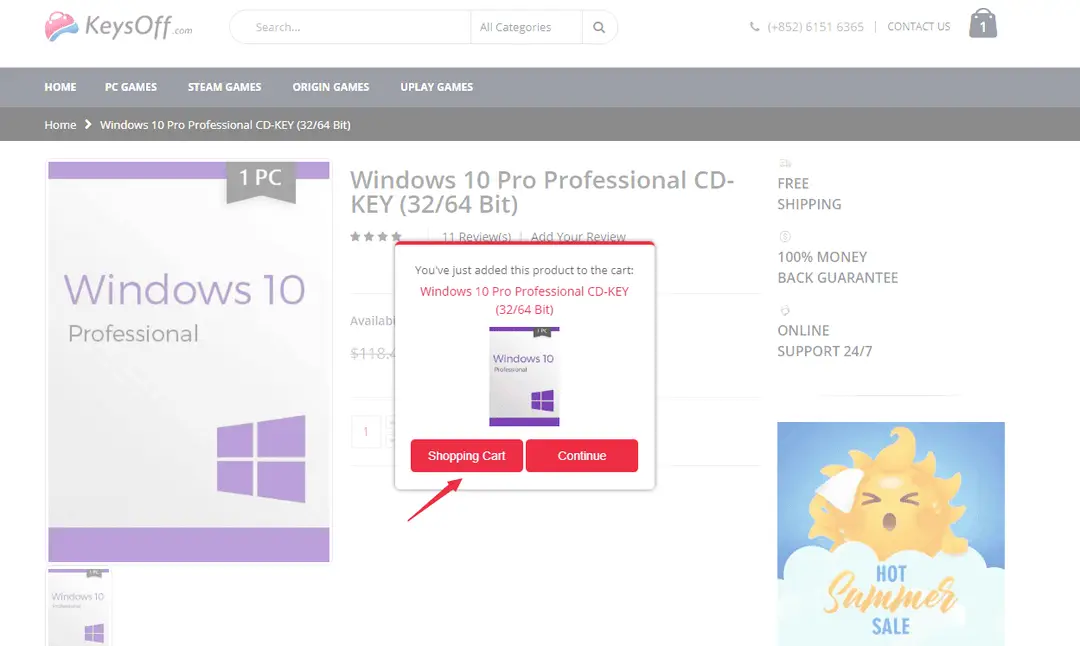This screenshot has width=1080, height=646.
Task: Click the breadcrumb text Windows 10 Pro Professional CD-KEY
Action: pos(225,125)
